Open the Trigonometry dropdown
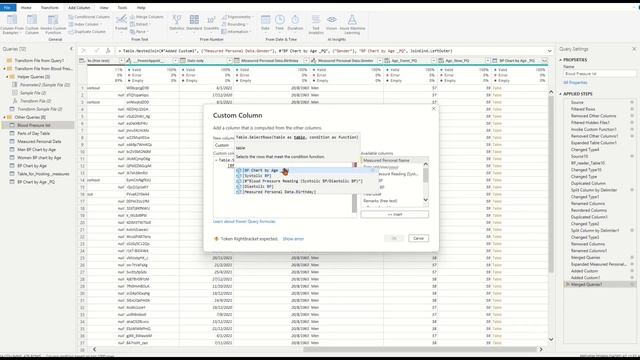640x360 pixels. point(237,17)
